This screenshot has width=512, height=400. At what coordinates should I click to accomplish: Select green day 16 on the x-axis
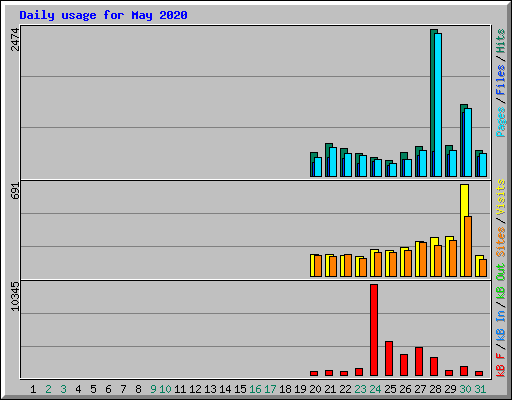(255, 389)
